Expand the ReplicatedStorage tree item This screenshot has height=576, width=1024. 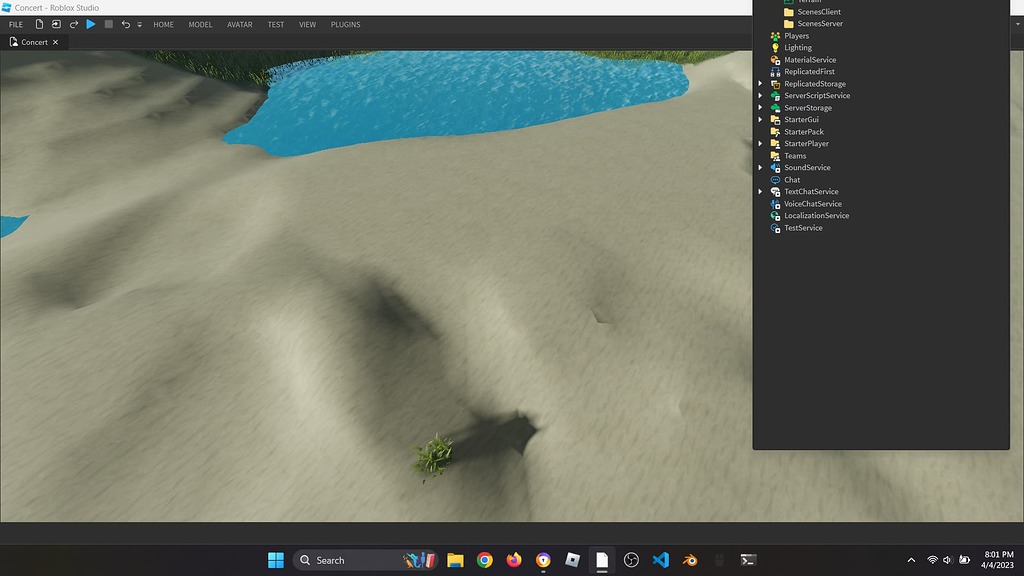pyautogui.click(x=761, y=83)
